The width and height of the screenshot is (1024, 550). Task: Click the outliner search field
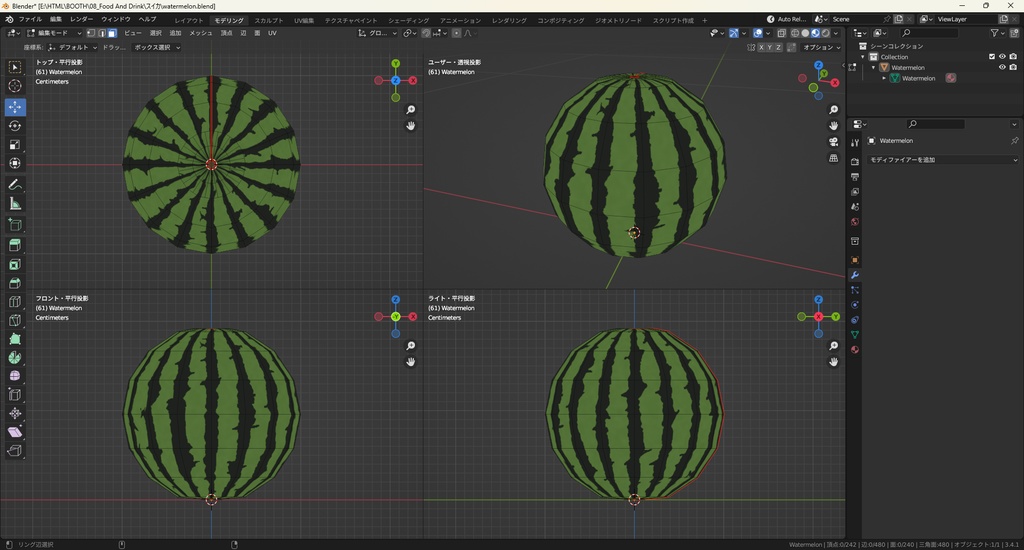(929, 33)
